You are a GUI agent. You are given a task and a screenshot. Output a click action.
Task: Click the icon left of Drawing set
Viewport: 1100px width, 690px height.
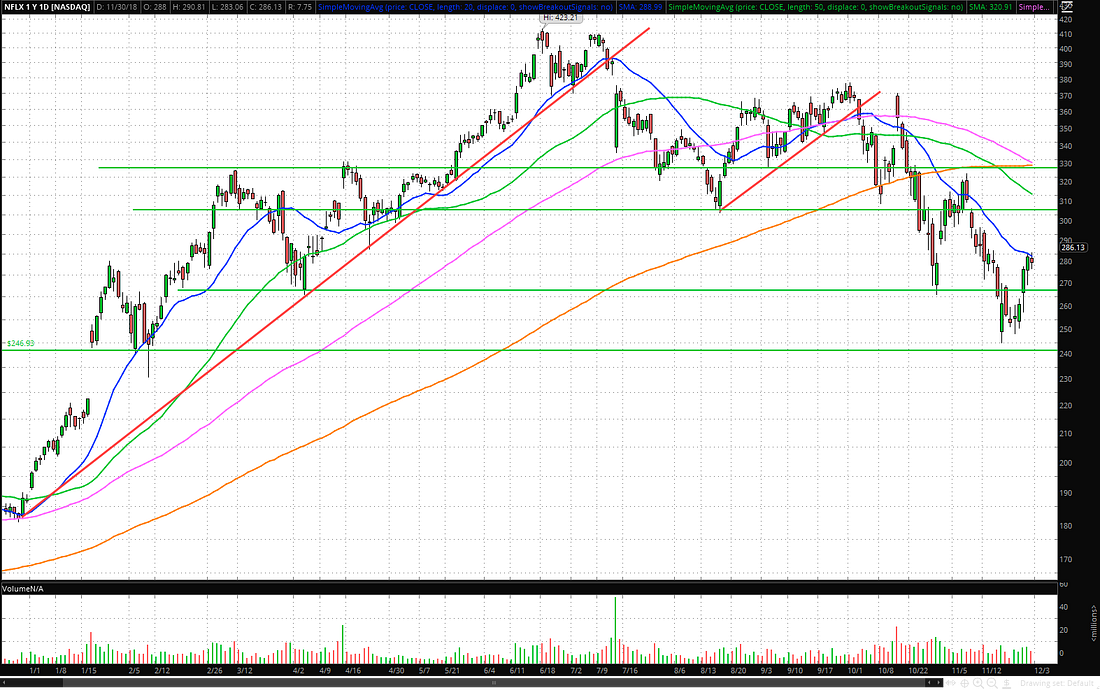tap(1007, 684)
